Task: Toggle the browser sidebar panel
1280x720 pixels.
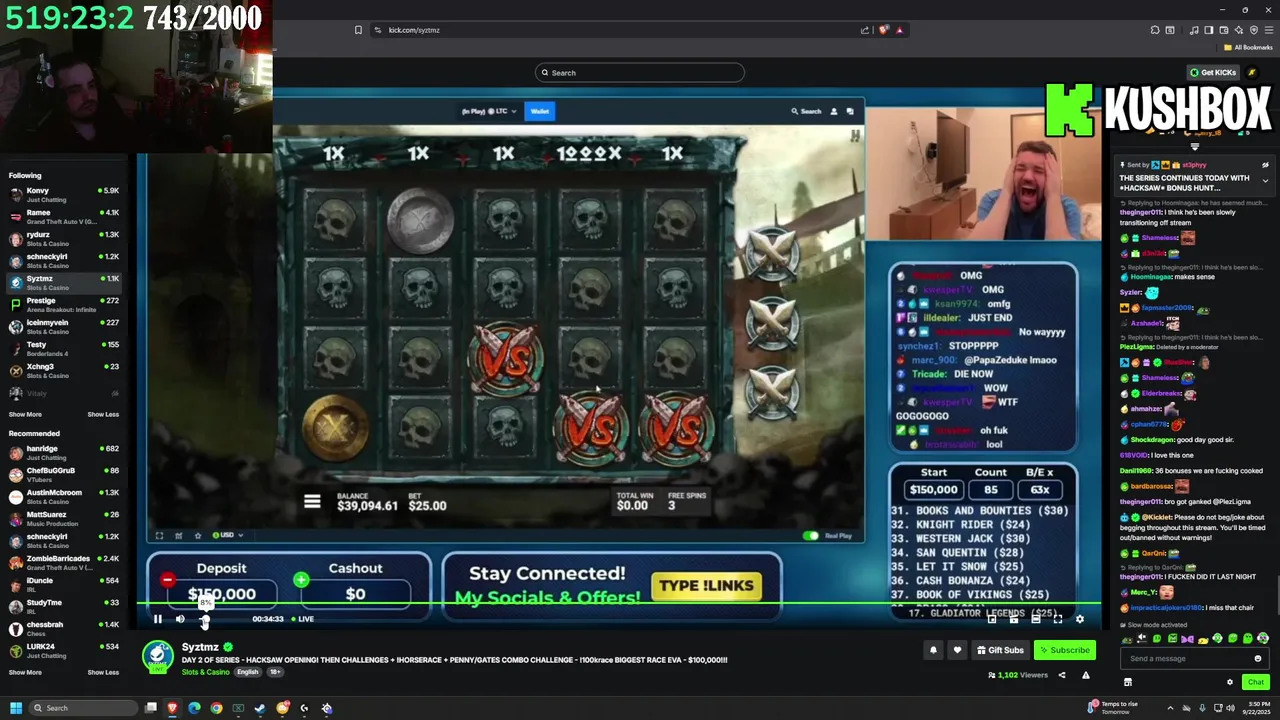Action: tap(1209, 30)
